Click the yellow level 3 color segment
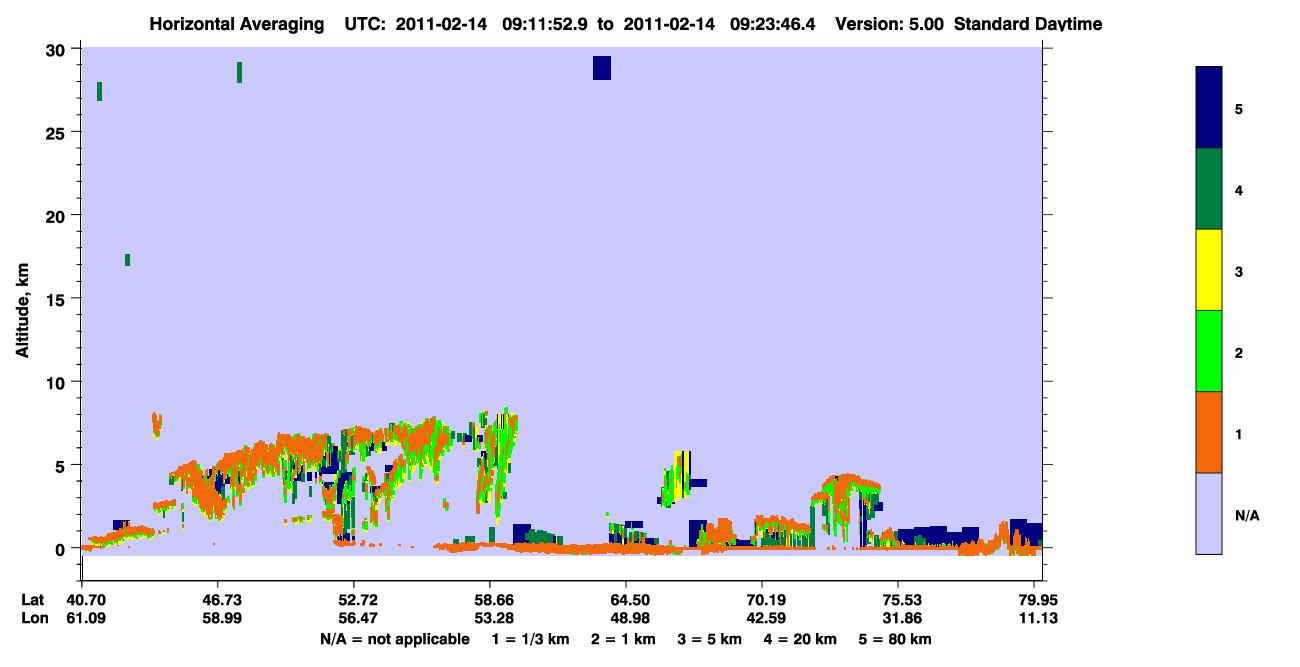The width and height of the screenshot is (1300, 667). tap(1209, 270)
